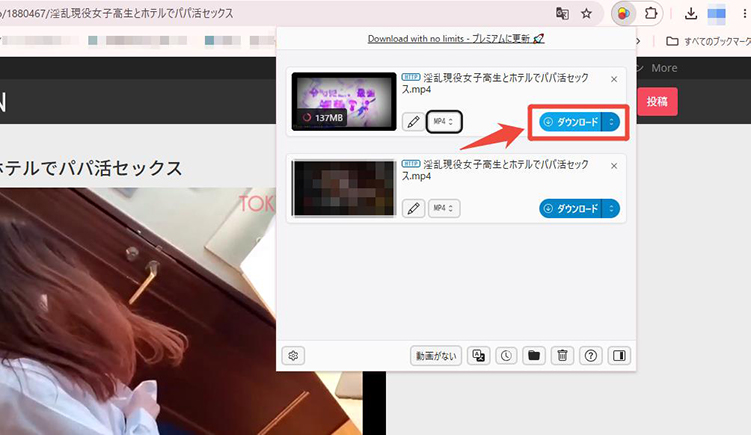Open the Extensions puzzle-piece menu

pyautogui.click(x=651, y=13)
